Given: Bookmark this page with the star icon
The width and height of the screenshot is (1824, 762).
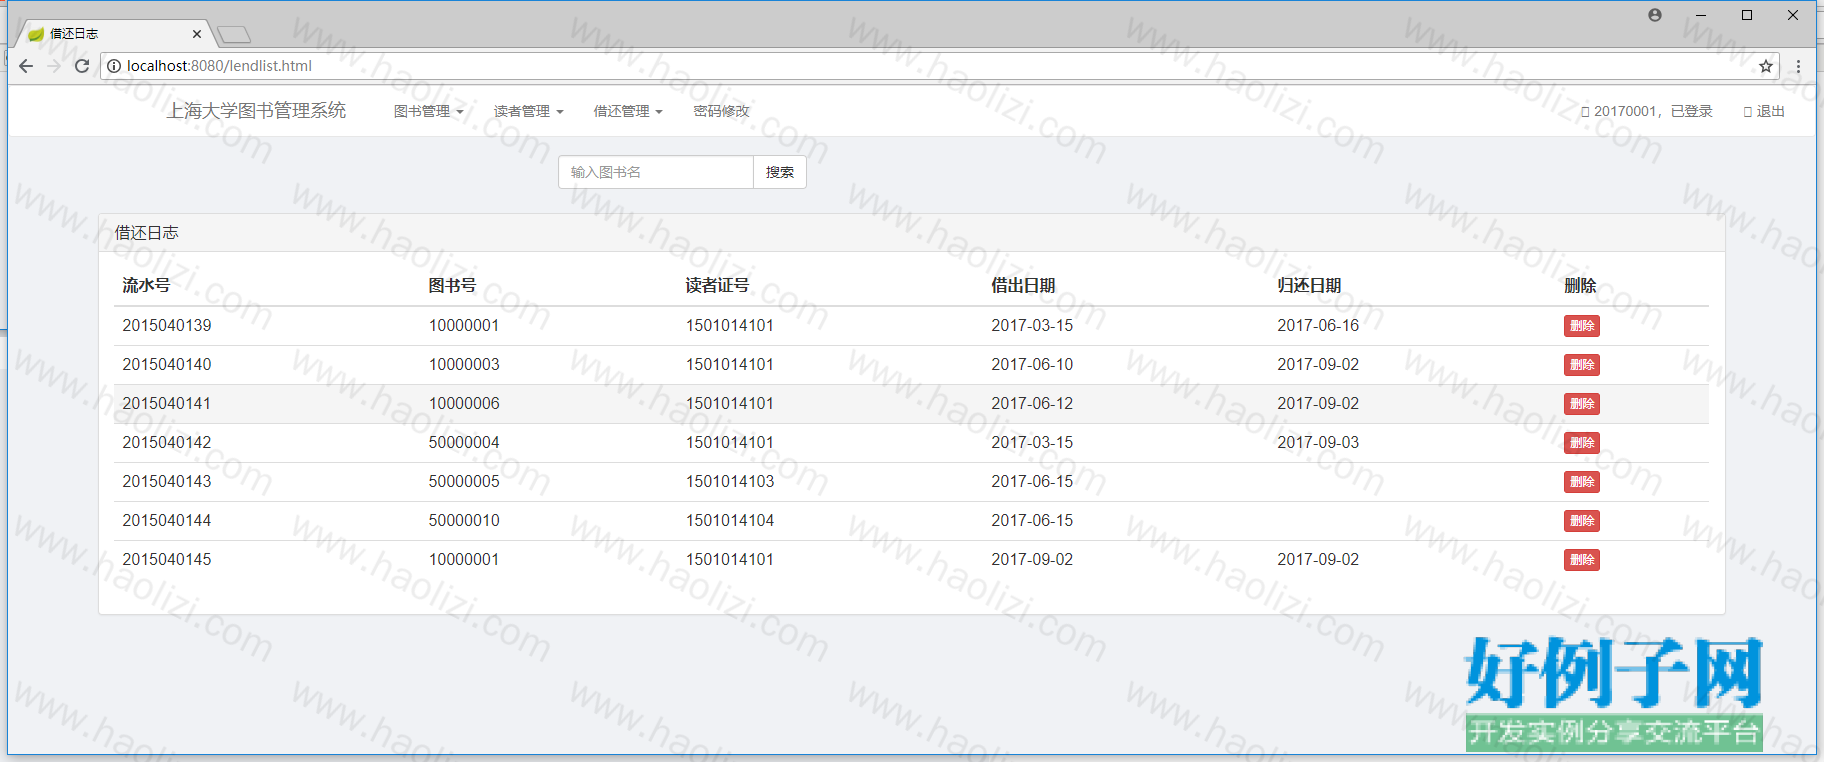Looking at the screenshot, I should [1766, 66].
